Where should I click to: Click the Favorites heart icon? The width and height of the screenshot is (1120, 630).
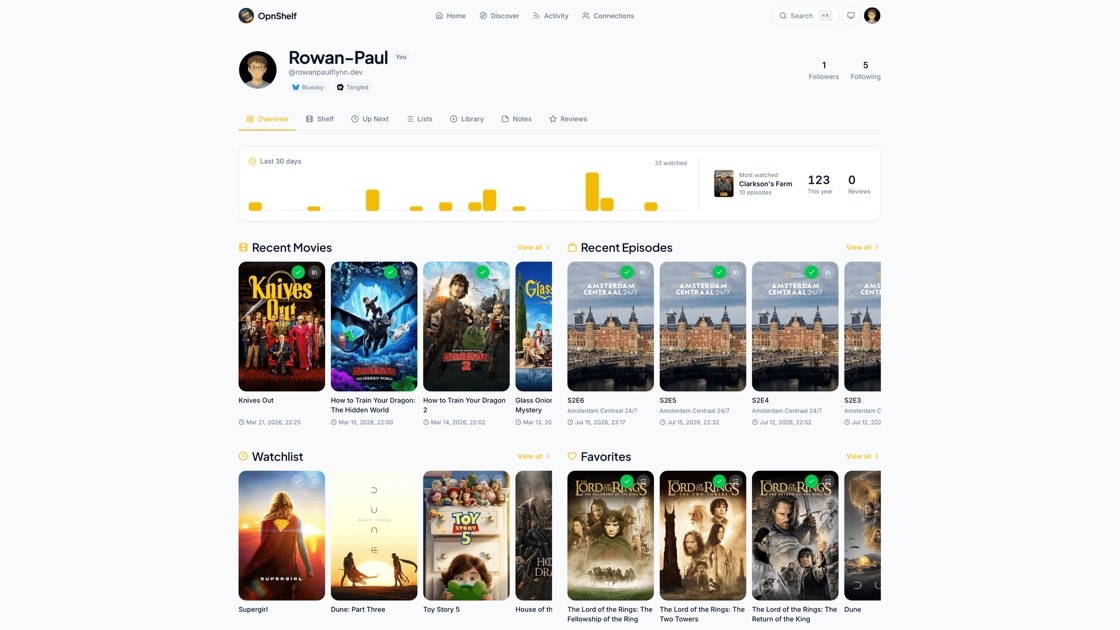[571, 456]
